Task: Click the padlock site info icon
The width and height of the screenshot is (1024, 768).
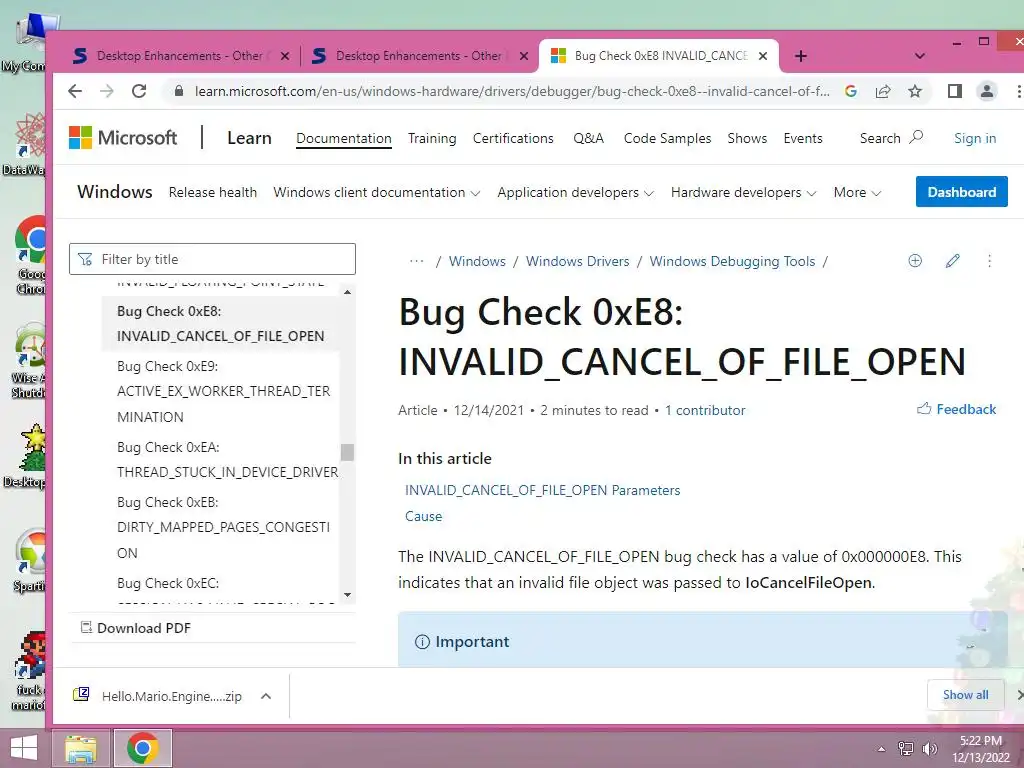Action: 178,91
